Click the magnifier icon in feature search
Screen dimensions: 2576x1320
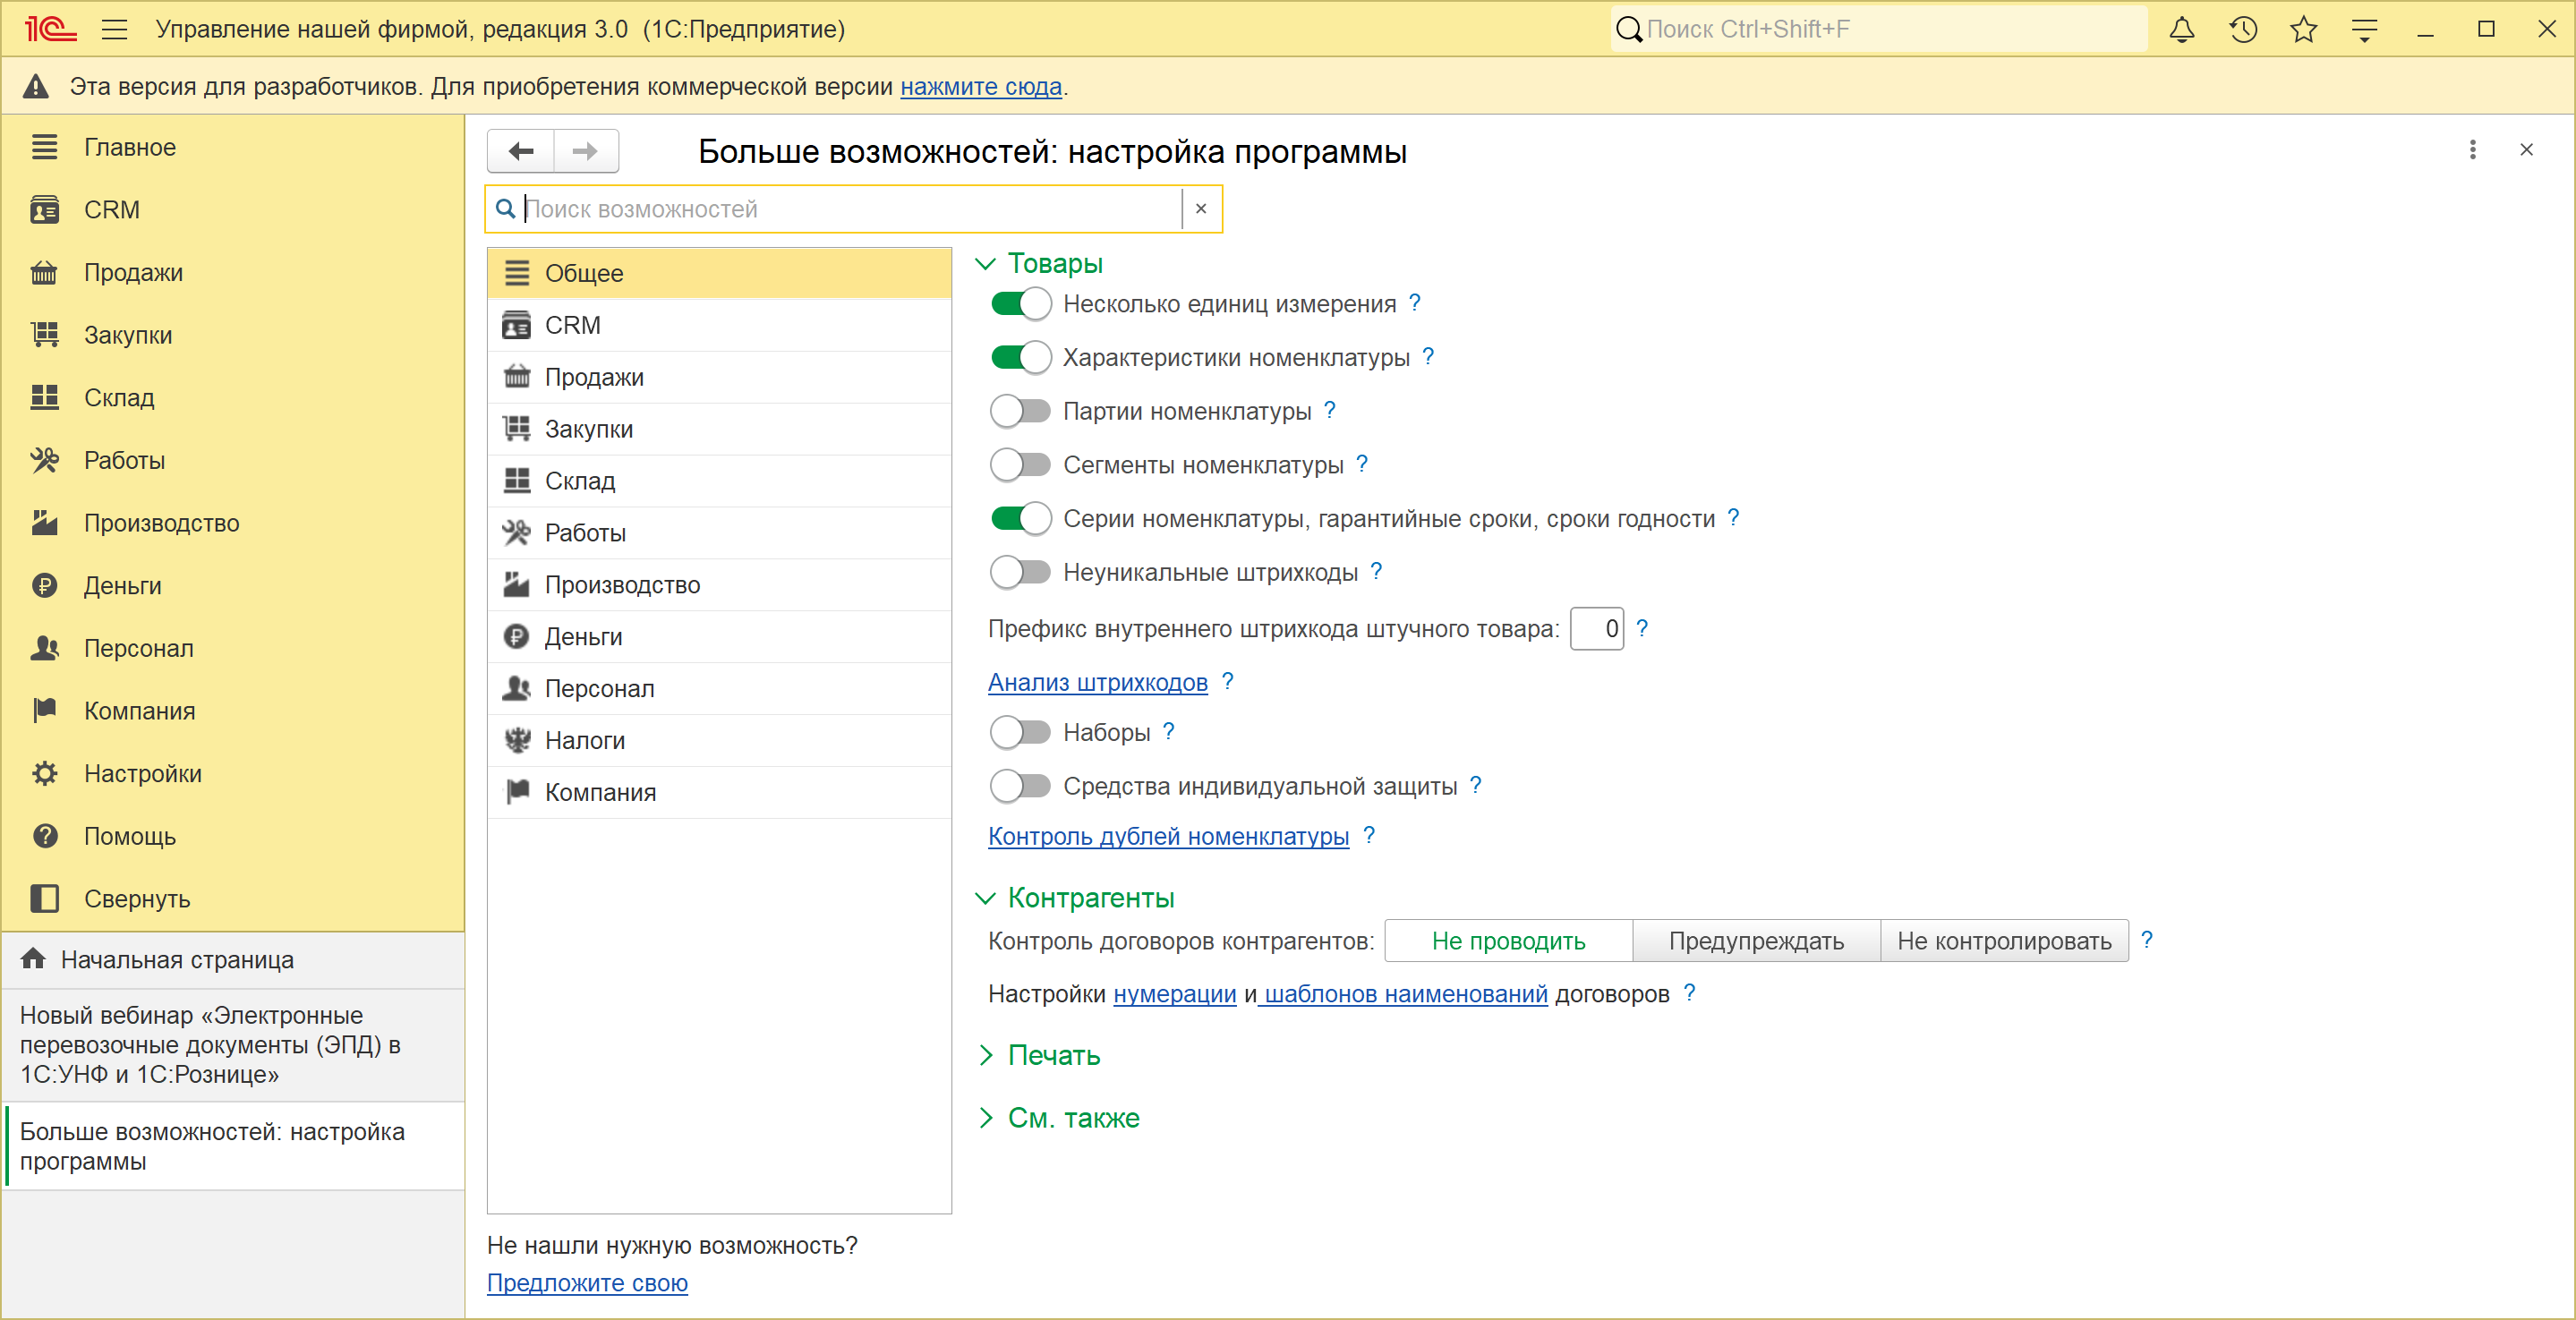point(506,208)
